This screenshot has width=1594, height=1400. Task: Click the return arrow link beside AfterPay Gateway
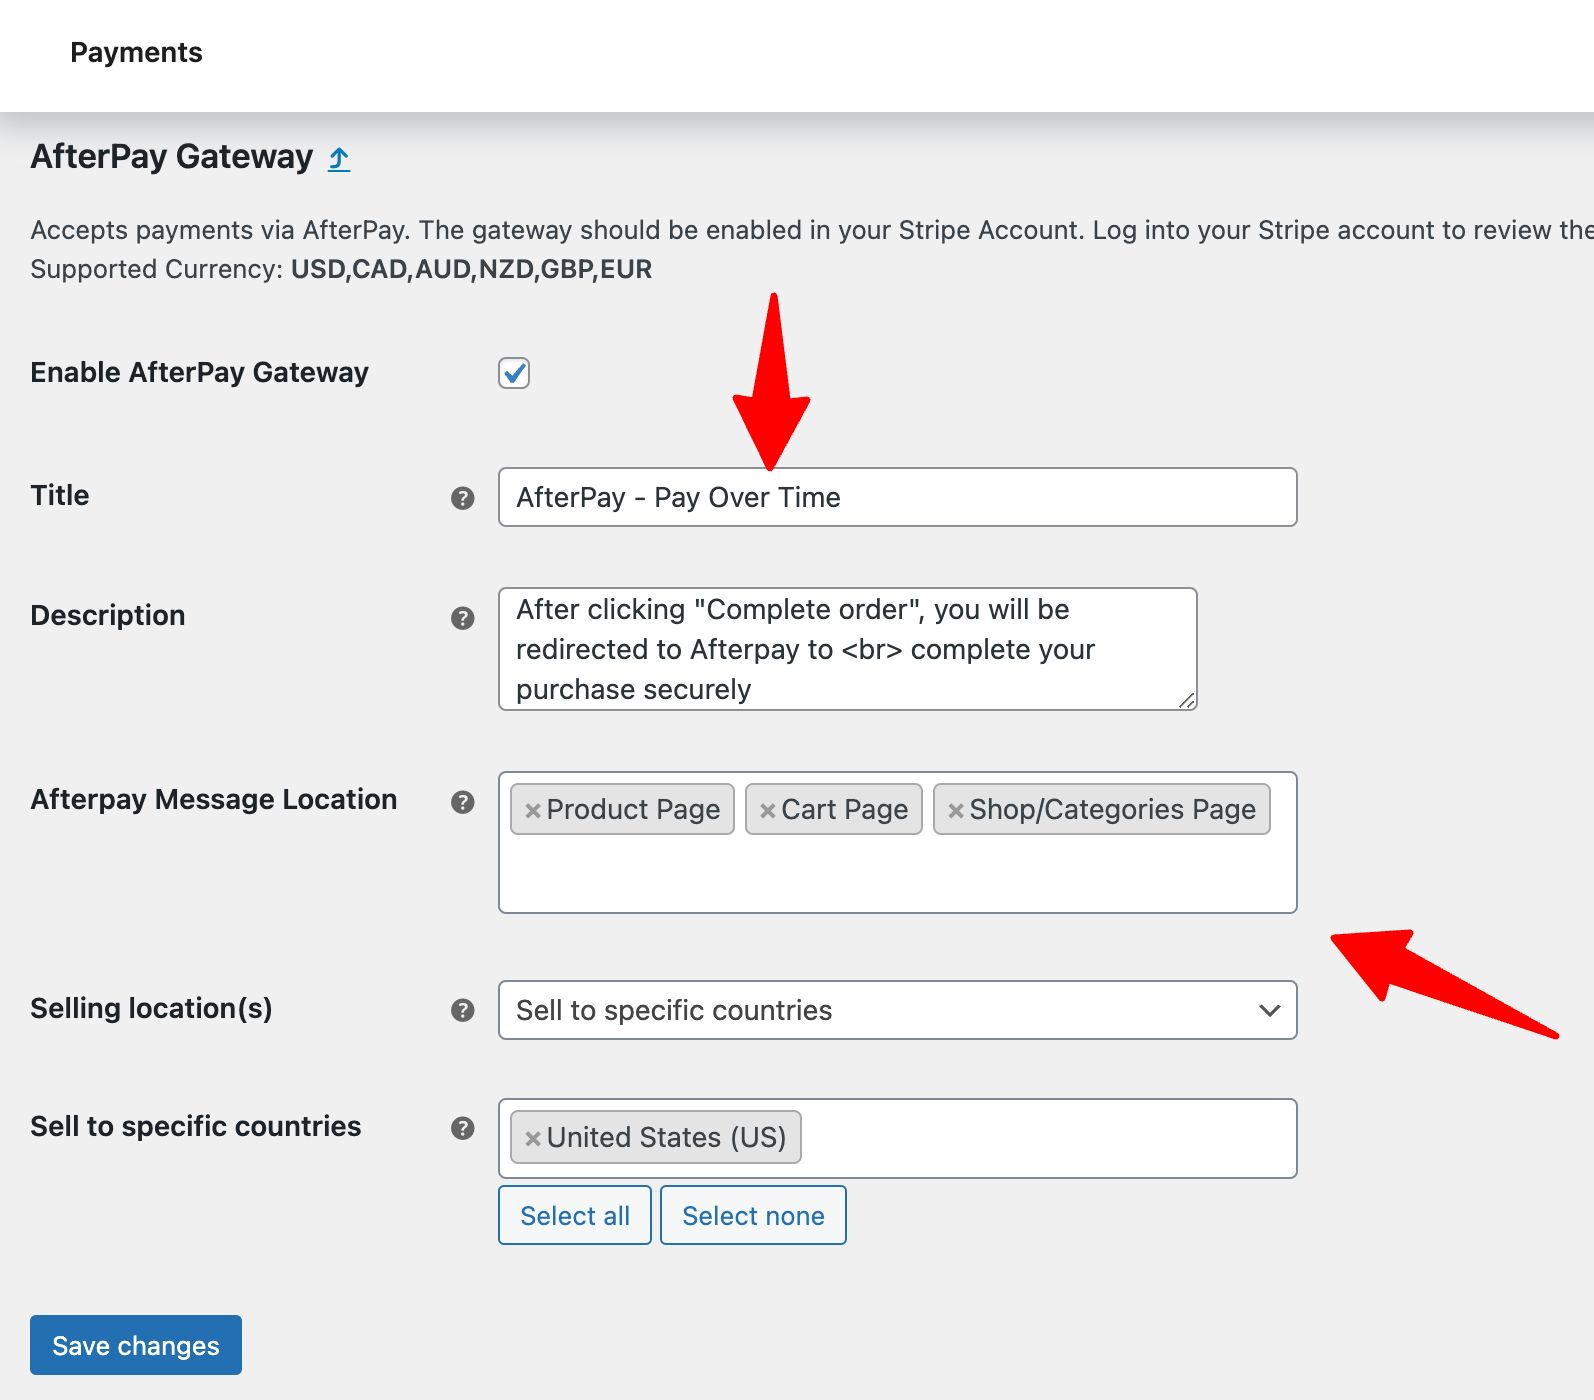pos(339,158)
